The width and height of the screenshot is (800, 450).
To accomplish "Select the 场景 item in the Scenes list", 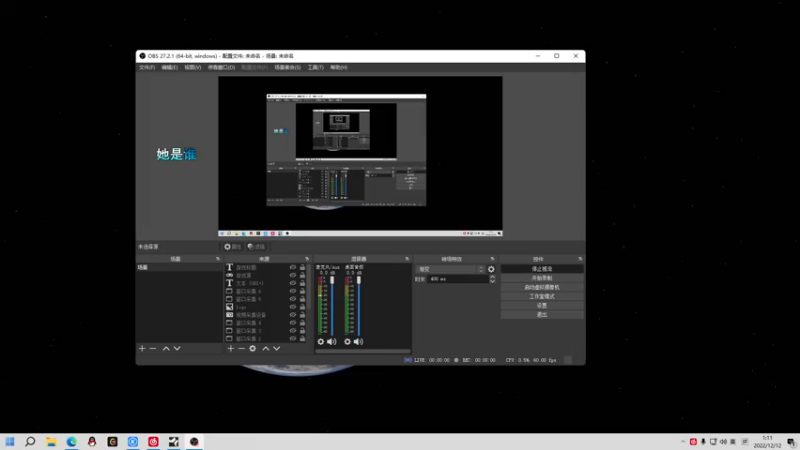I will (x=179, y=267).
